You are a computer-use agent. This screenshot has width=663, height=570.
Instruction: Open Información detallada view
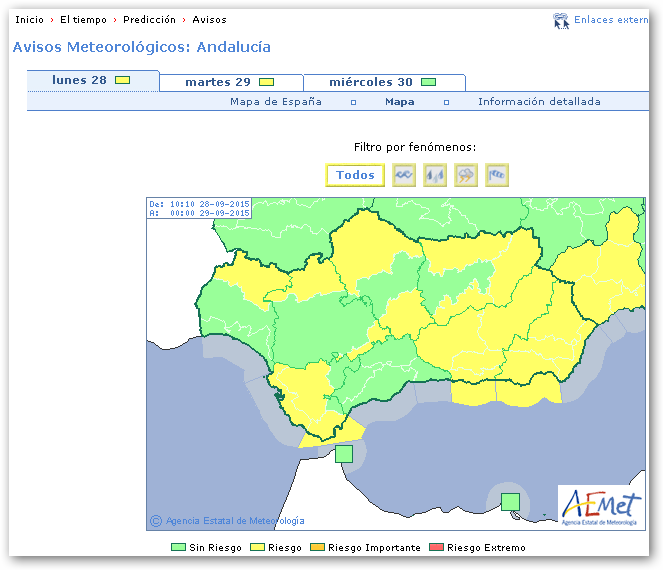coord(539,102)
